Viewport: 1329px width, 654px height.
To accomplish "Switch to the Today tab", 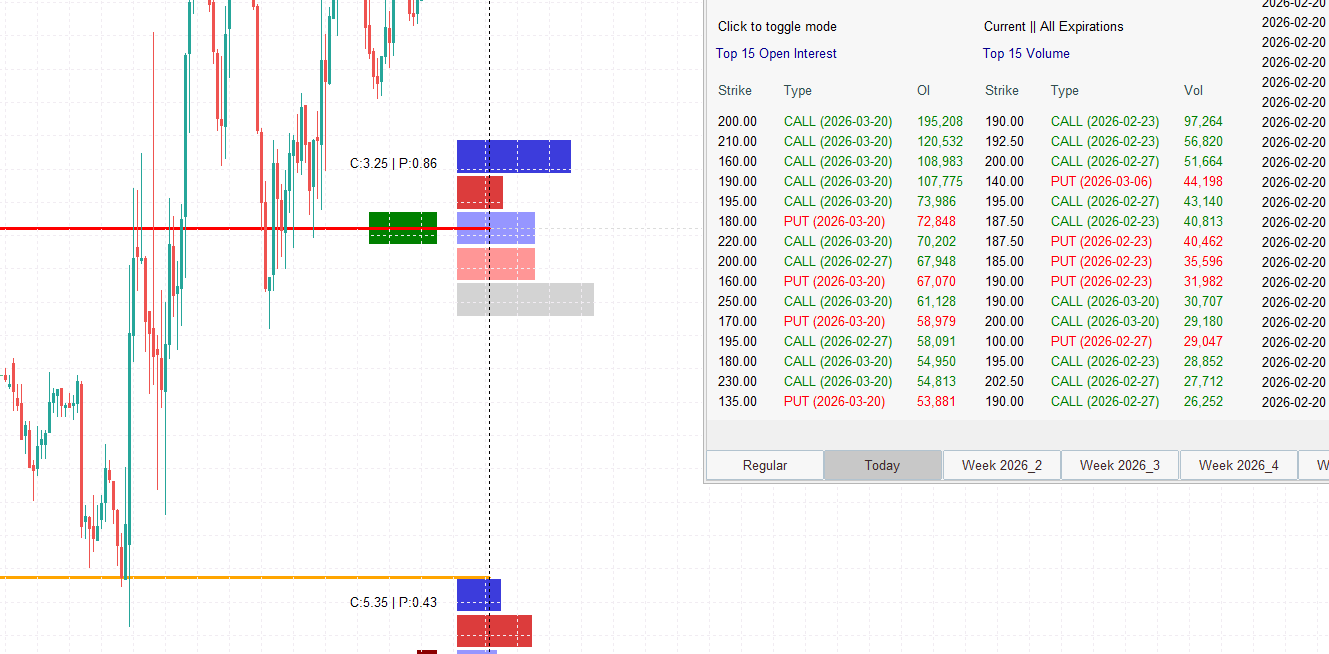I will coord(882,465).
